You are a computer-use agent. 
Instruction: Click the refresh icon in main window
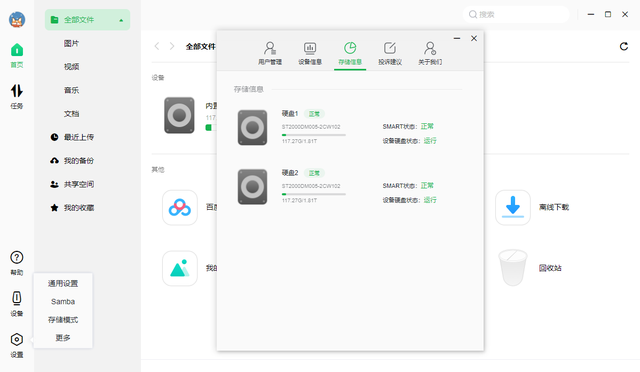pos(624,47)
